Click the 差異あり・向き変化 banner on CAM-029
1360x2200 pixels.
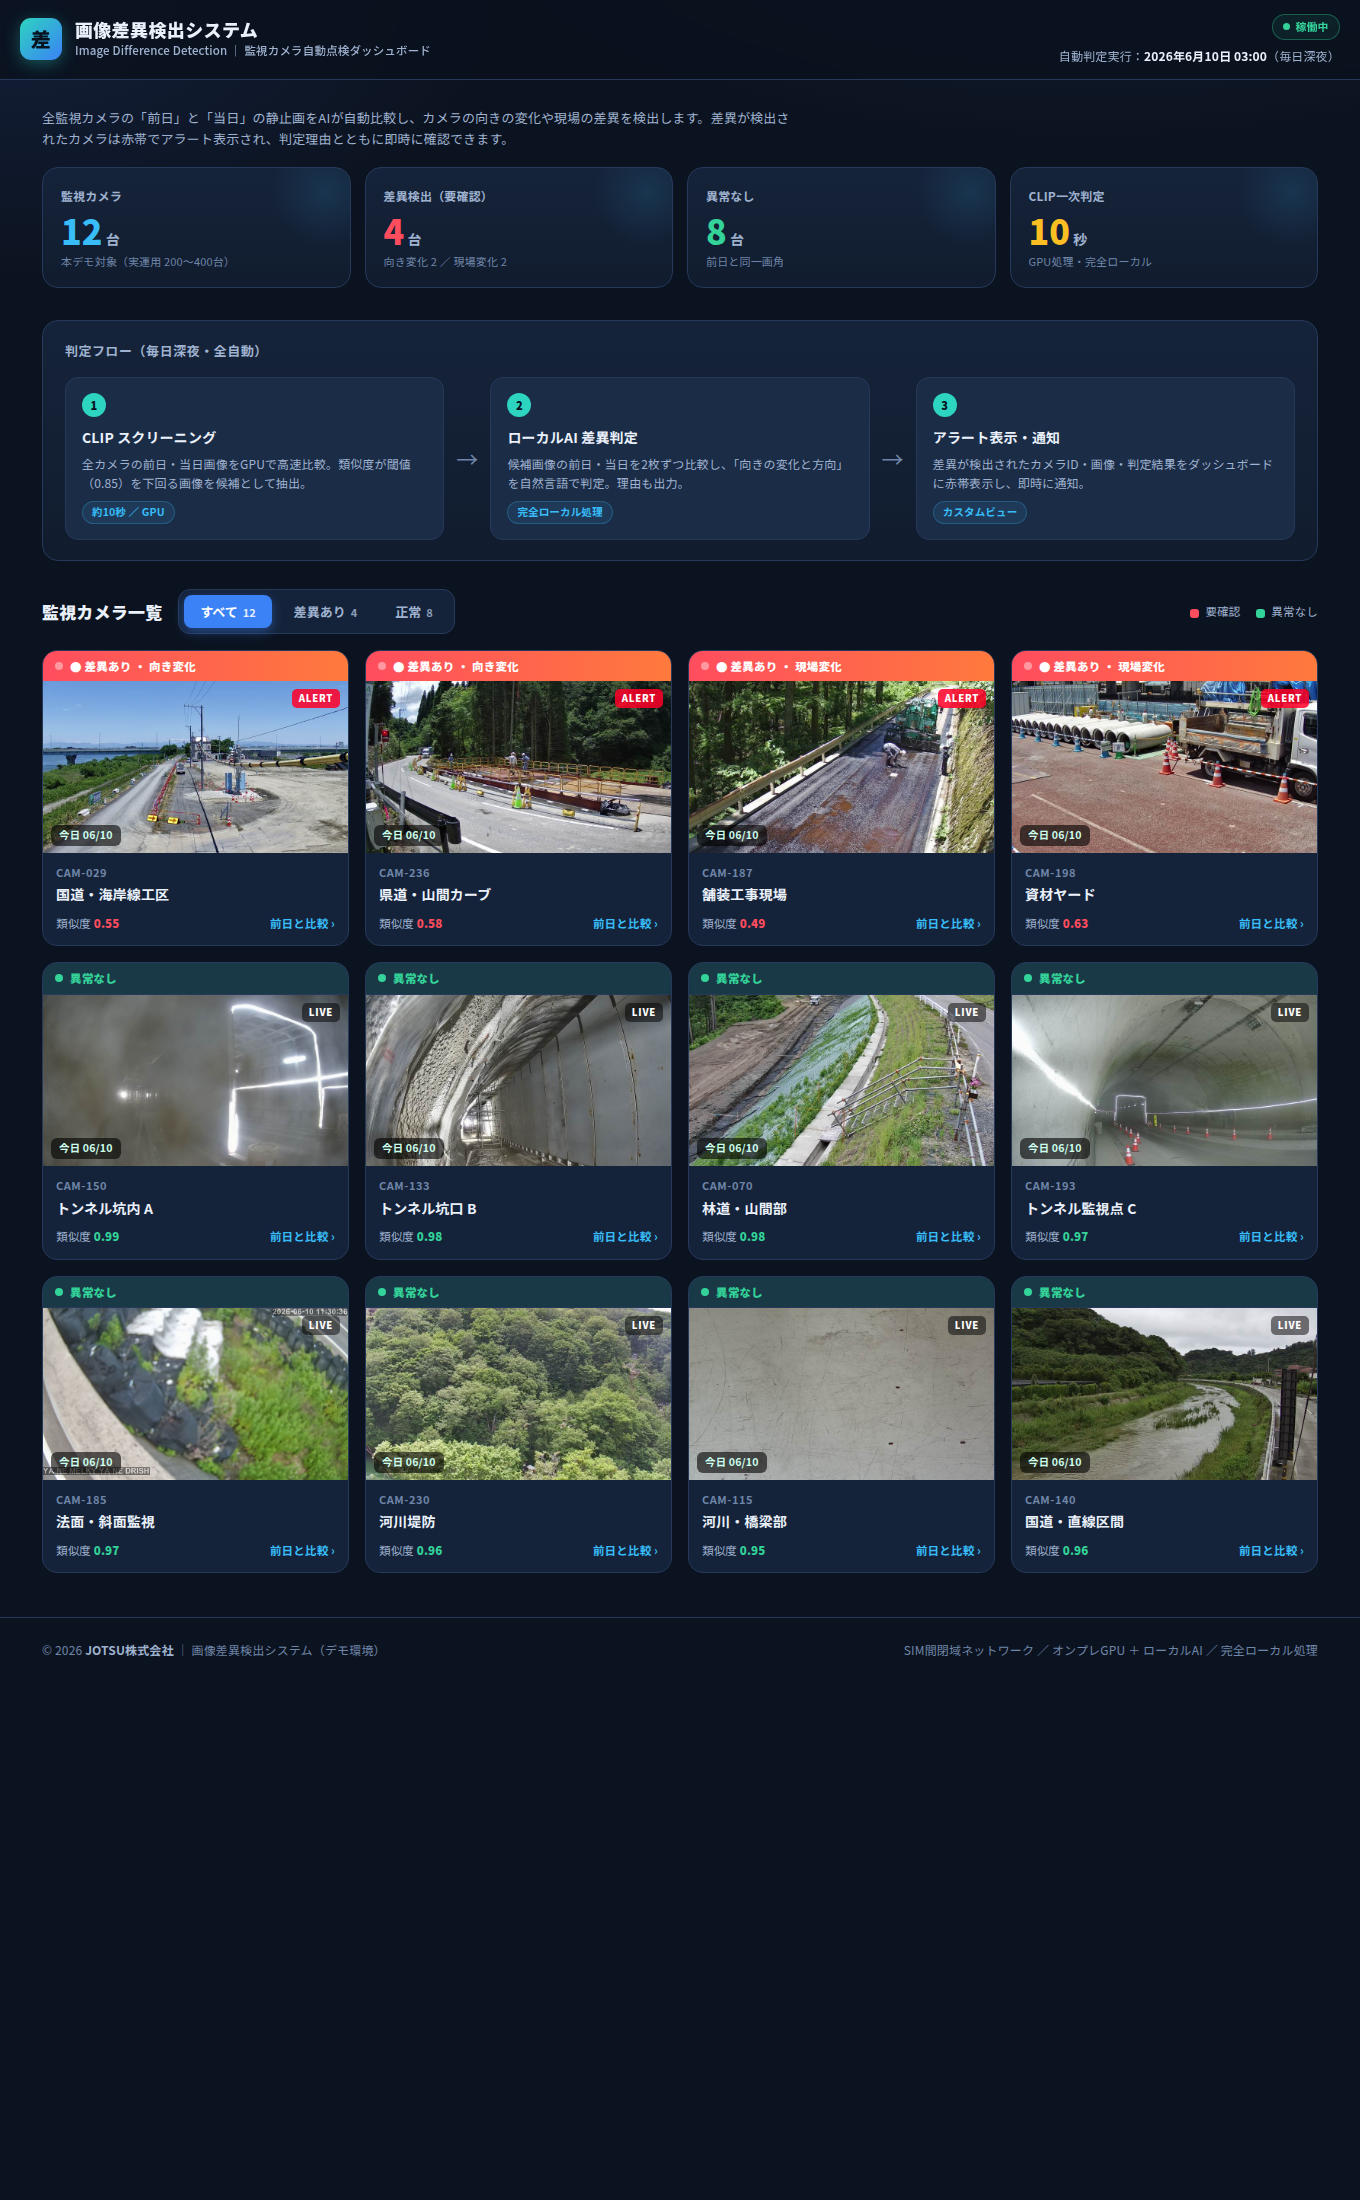coord(195,666)
